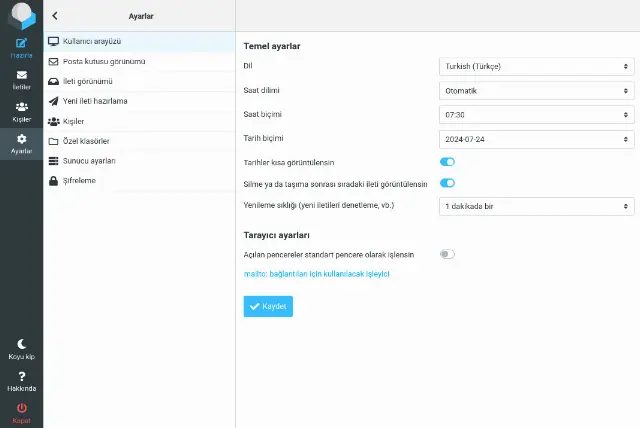
Task: Click the Saat biçimi label
Action: click(x=262, y=114)
